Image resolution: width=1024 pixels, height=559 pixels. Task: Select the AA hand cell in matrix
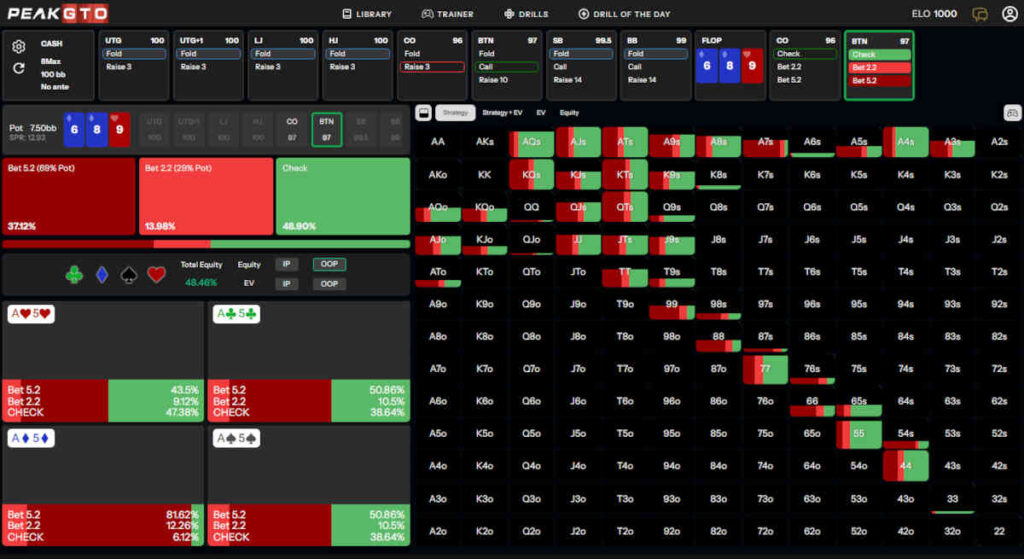pos(437,142)
